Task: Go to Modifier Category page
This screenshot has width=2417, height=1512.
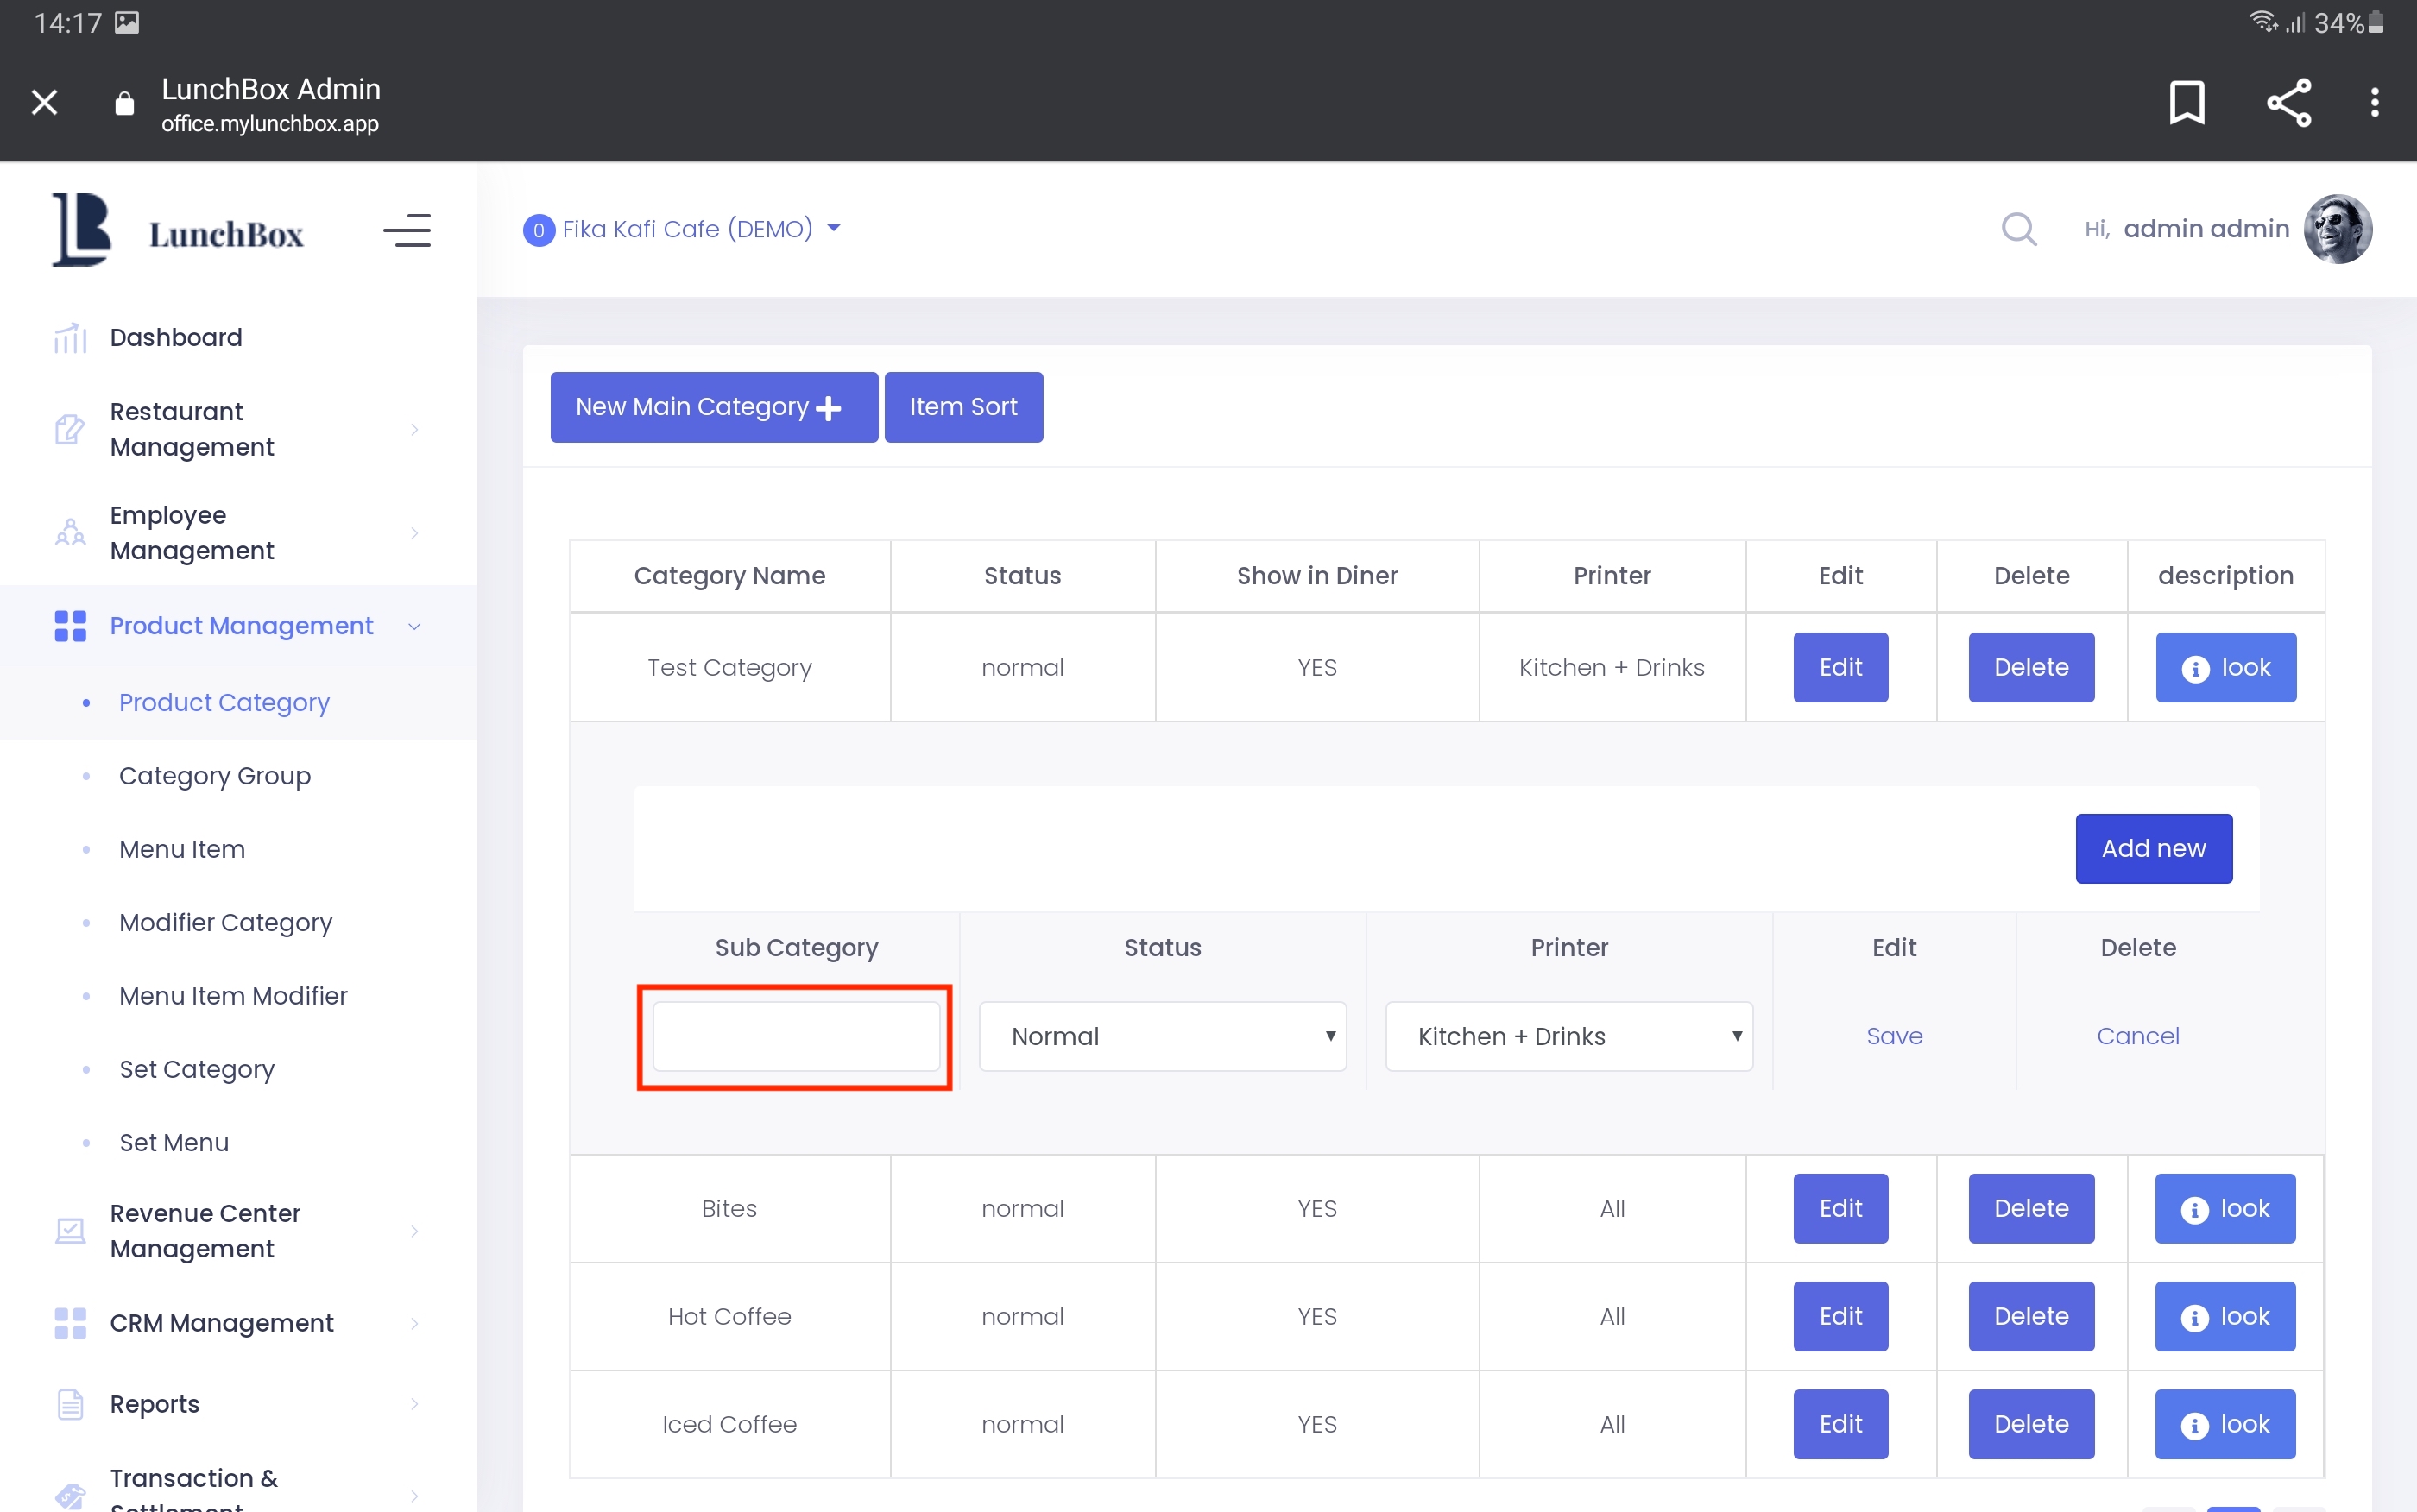Action: click(225, 922)
